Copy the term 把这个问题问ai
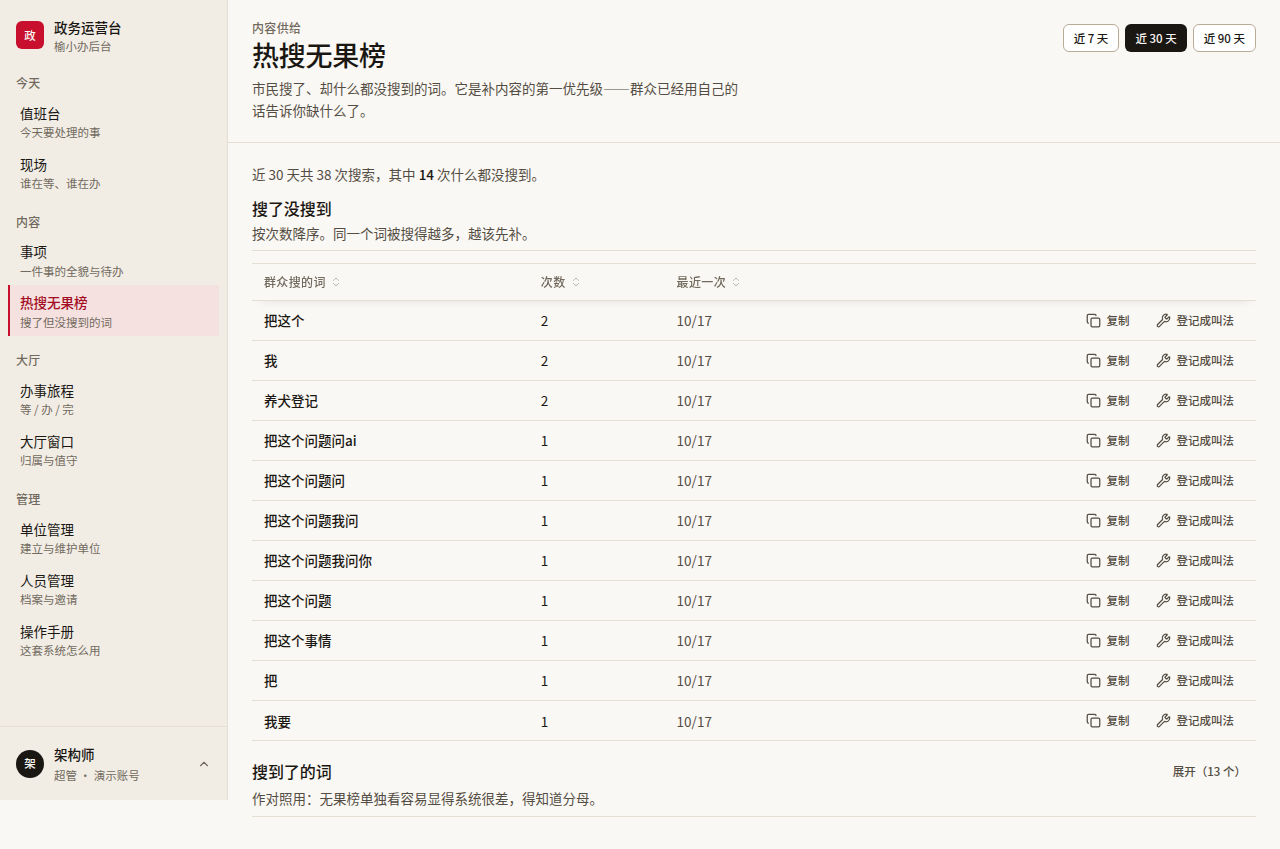This screenshot has width=1280, height=849. pos(1108,441)
